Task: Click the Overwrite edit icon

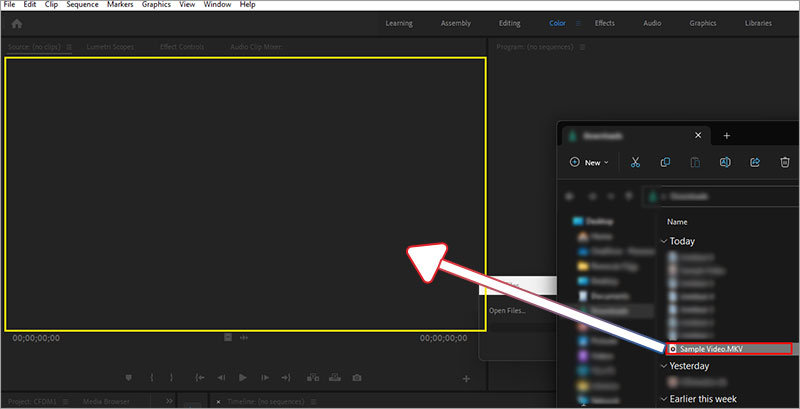Action: point(335,378)
